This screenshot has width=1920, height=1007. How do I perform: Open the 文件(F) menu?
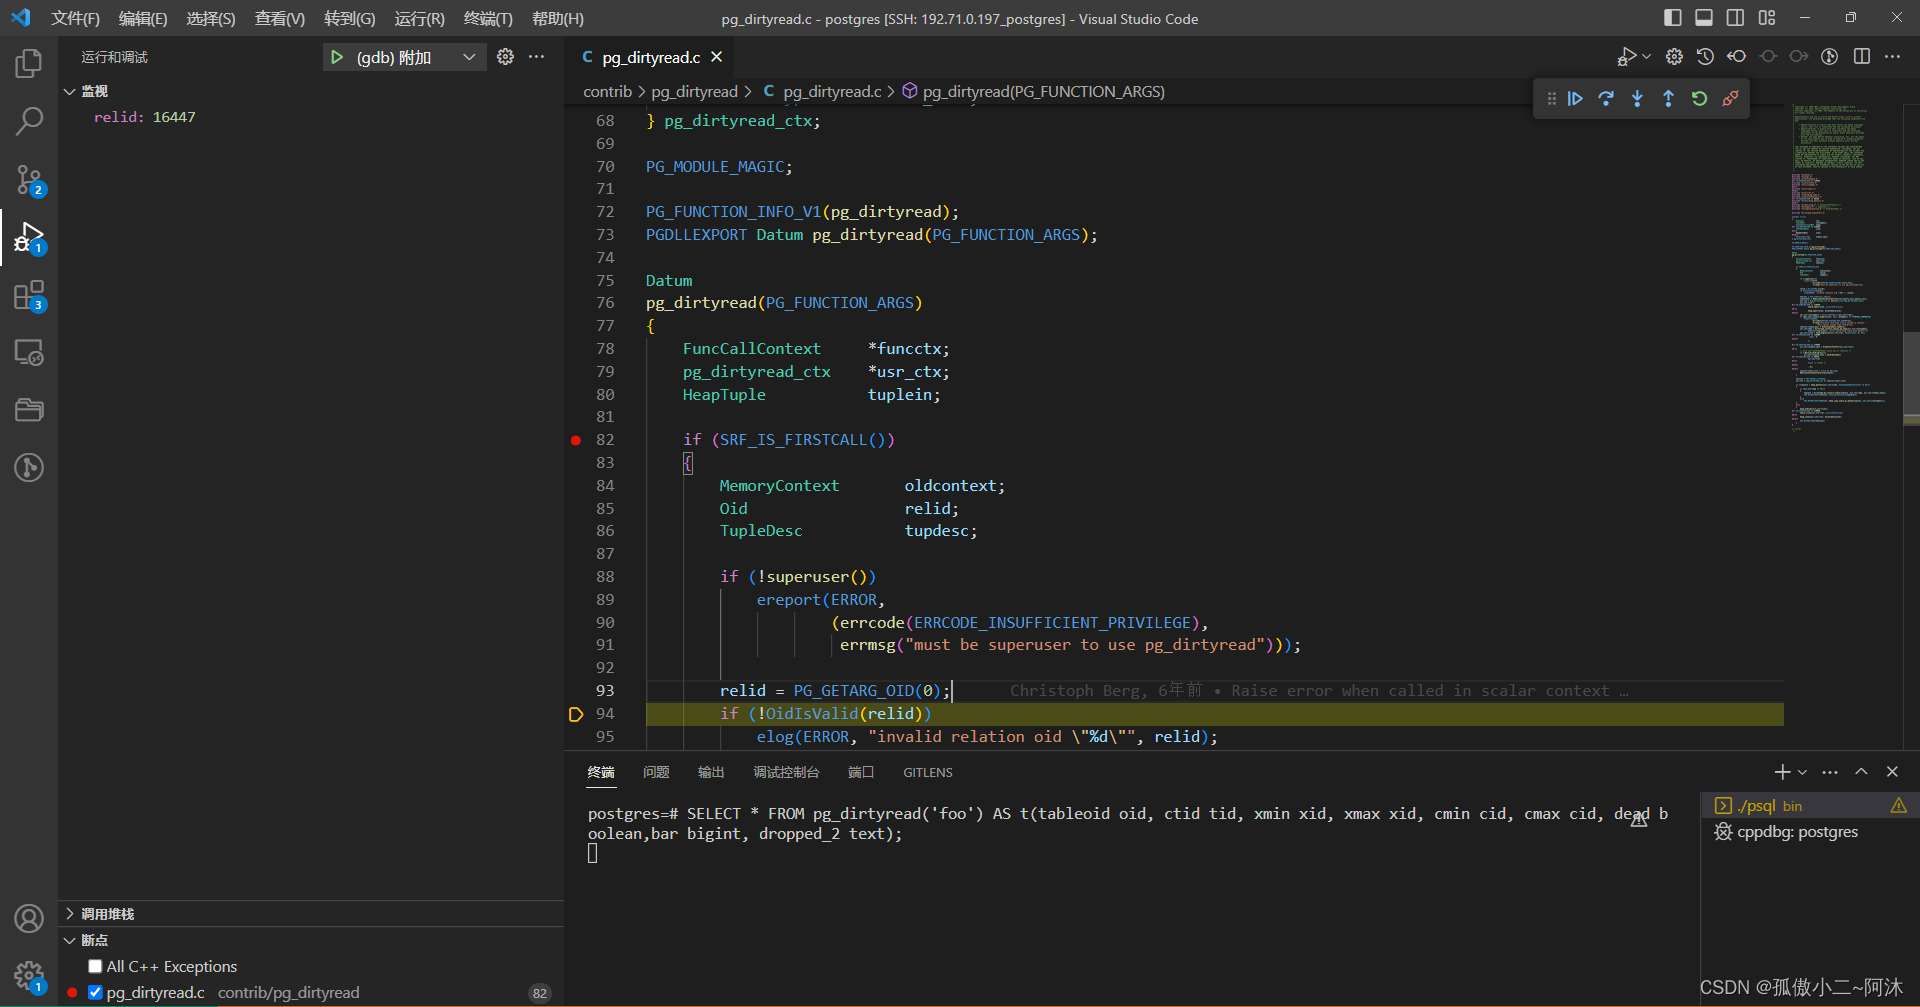[x=76, y=18]
